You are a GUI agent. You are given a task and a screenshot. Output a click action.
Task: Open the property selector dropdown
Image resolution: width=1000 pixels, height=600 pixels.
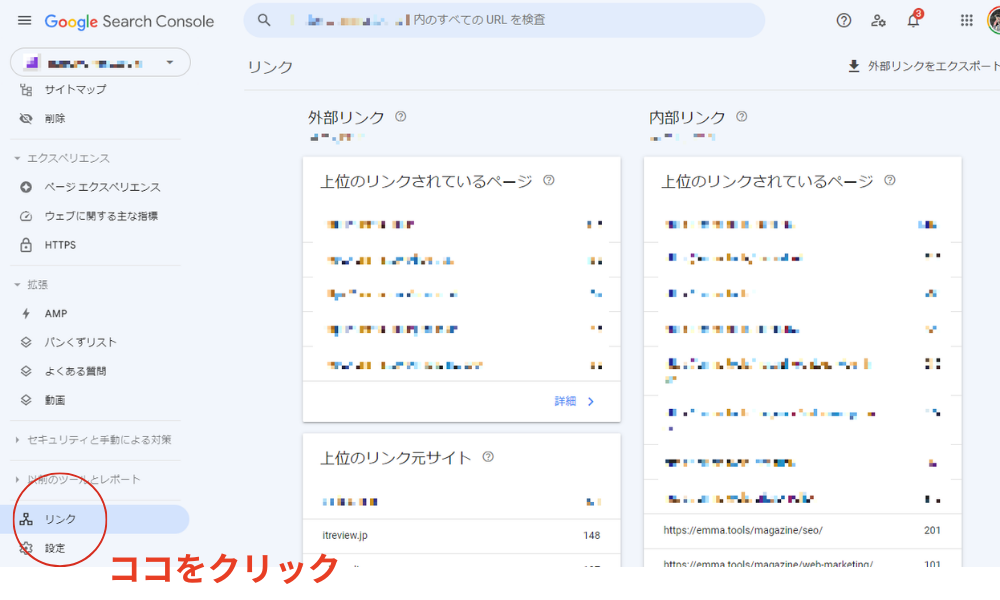99,62
